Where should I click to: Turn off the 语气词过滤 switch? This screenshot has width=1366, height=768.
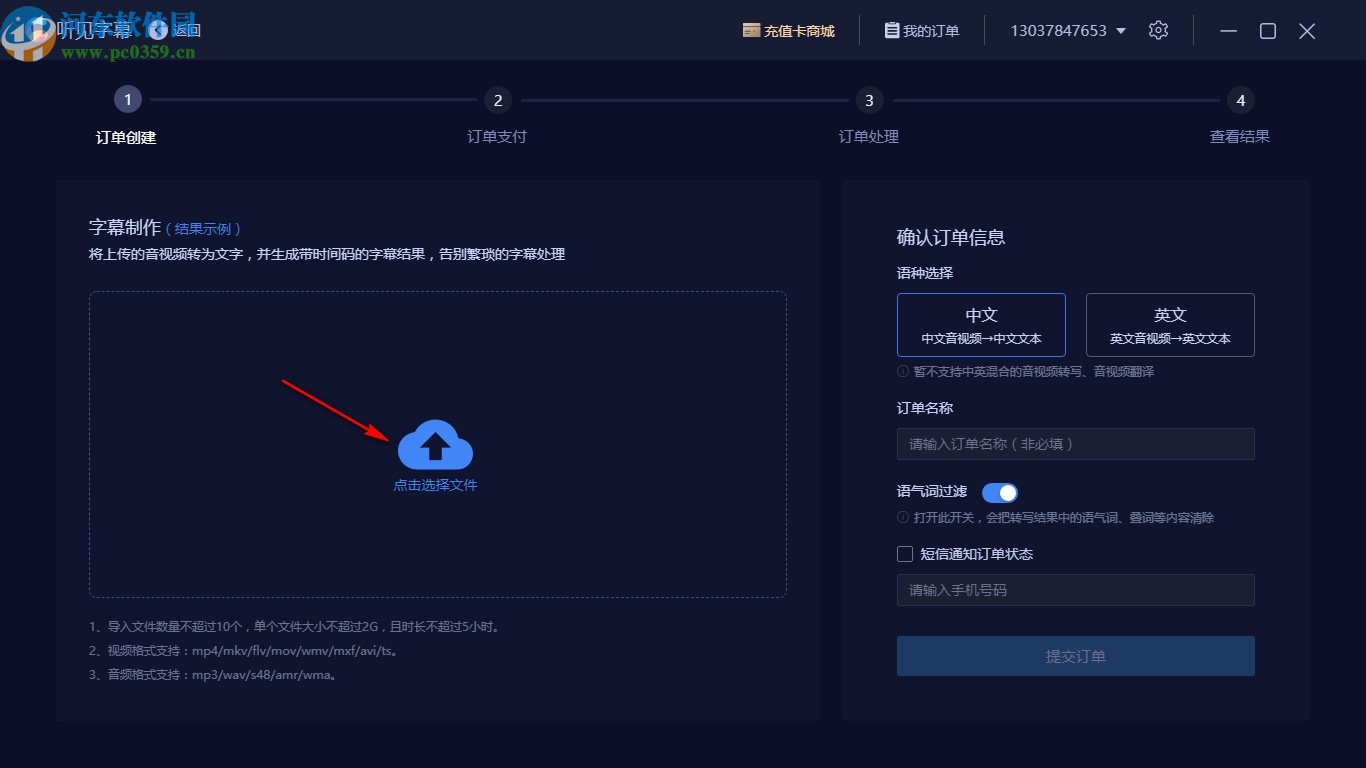click(x=1000, y=492)
